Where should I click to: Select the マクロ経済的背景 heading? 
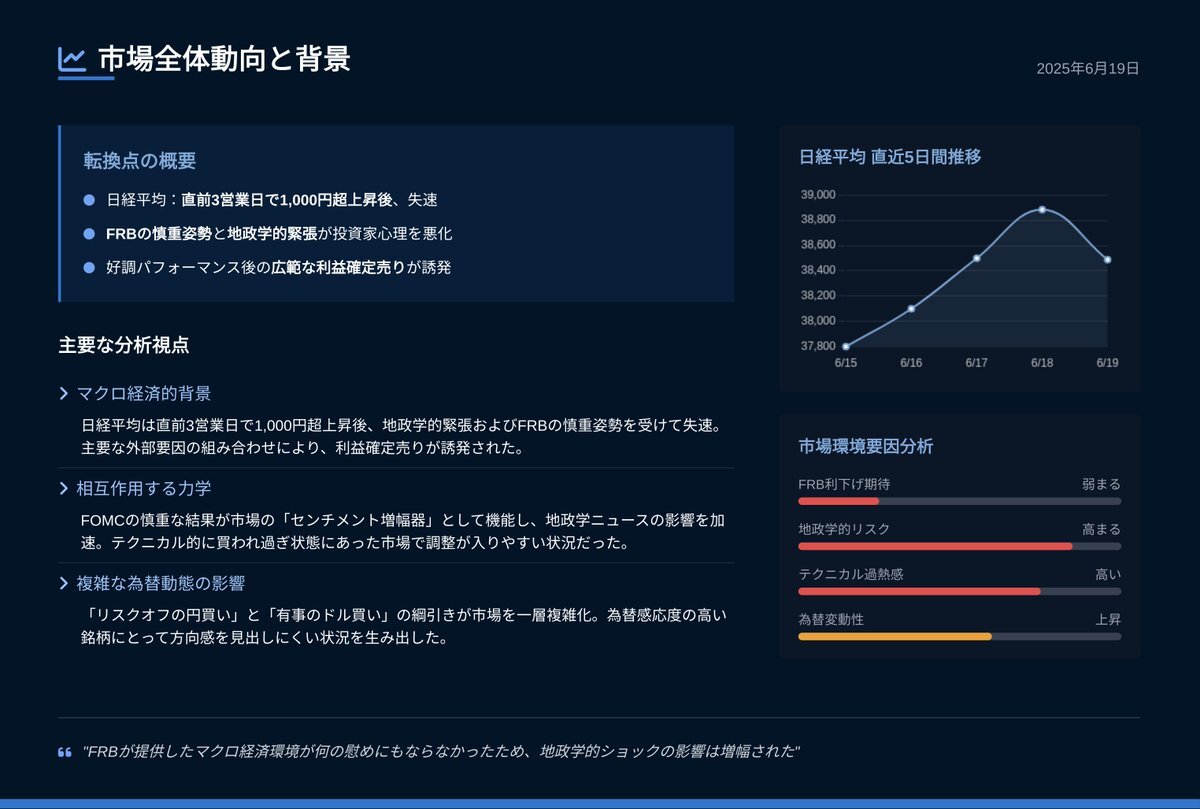[144, 393]
